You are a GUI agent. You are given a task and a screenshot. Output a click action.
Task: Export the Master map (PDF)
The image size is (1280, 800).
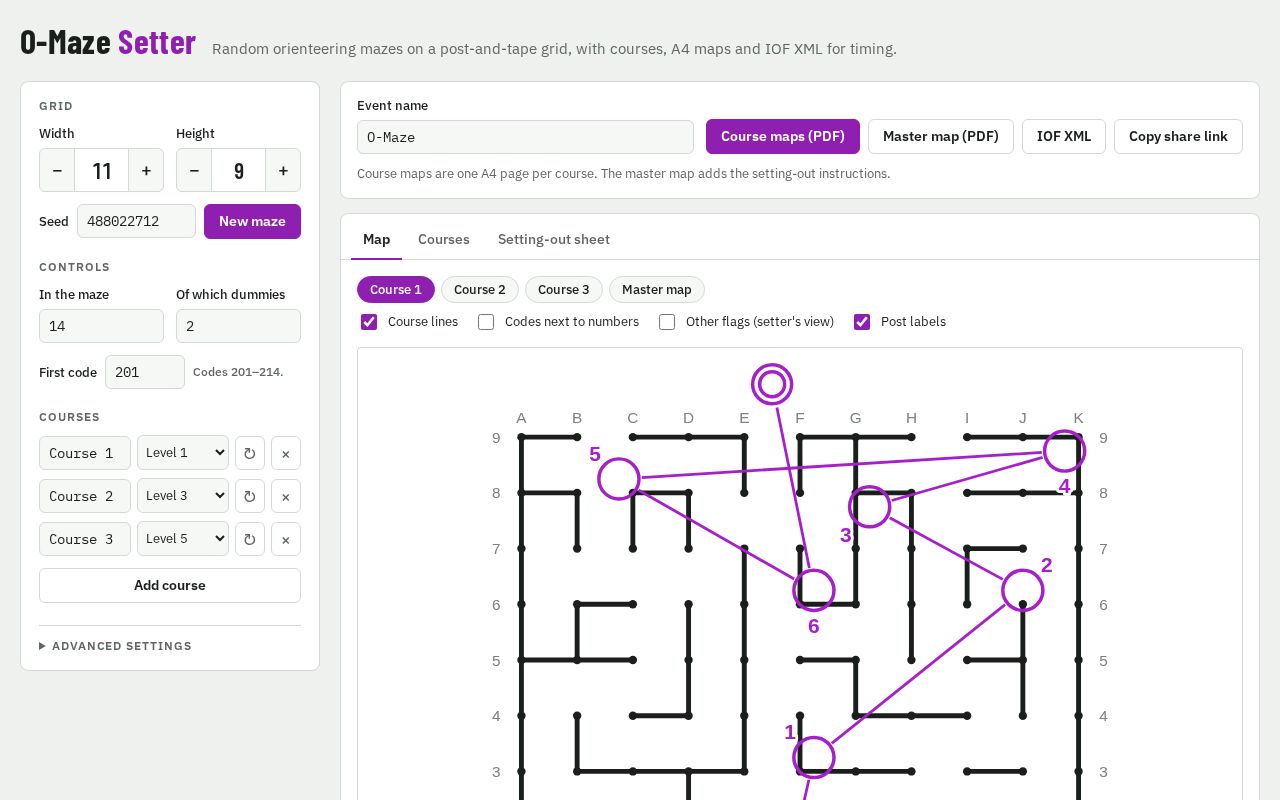941,137
